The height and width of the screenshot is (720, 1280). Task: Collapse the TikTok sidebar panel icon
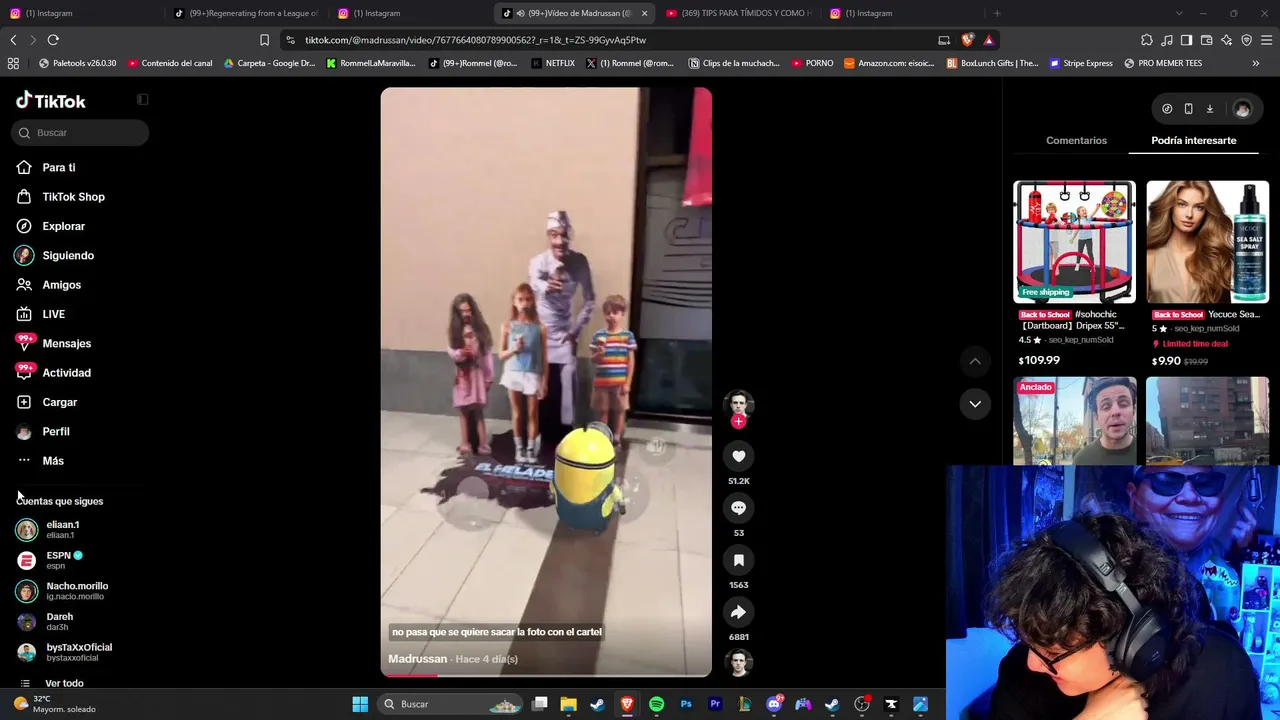pos(142,100)
